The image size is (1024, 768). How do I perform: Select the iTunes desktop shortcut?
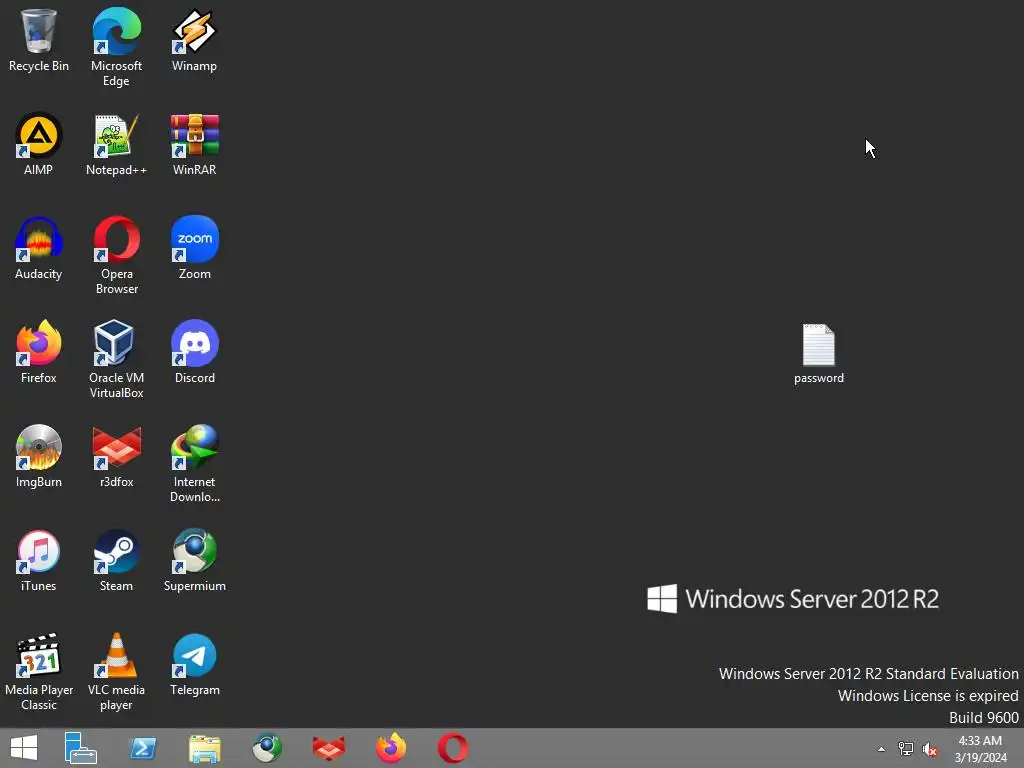coord(39,560)
